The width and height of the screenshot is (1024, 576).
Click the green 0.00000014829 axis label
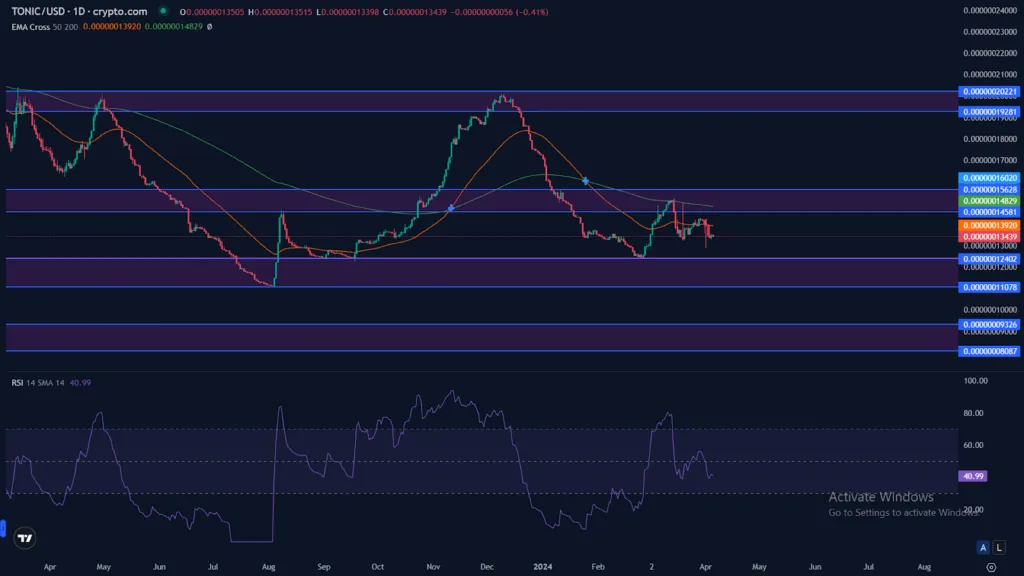(989, 201)
